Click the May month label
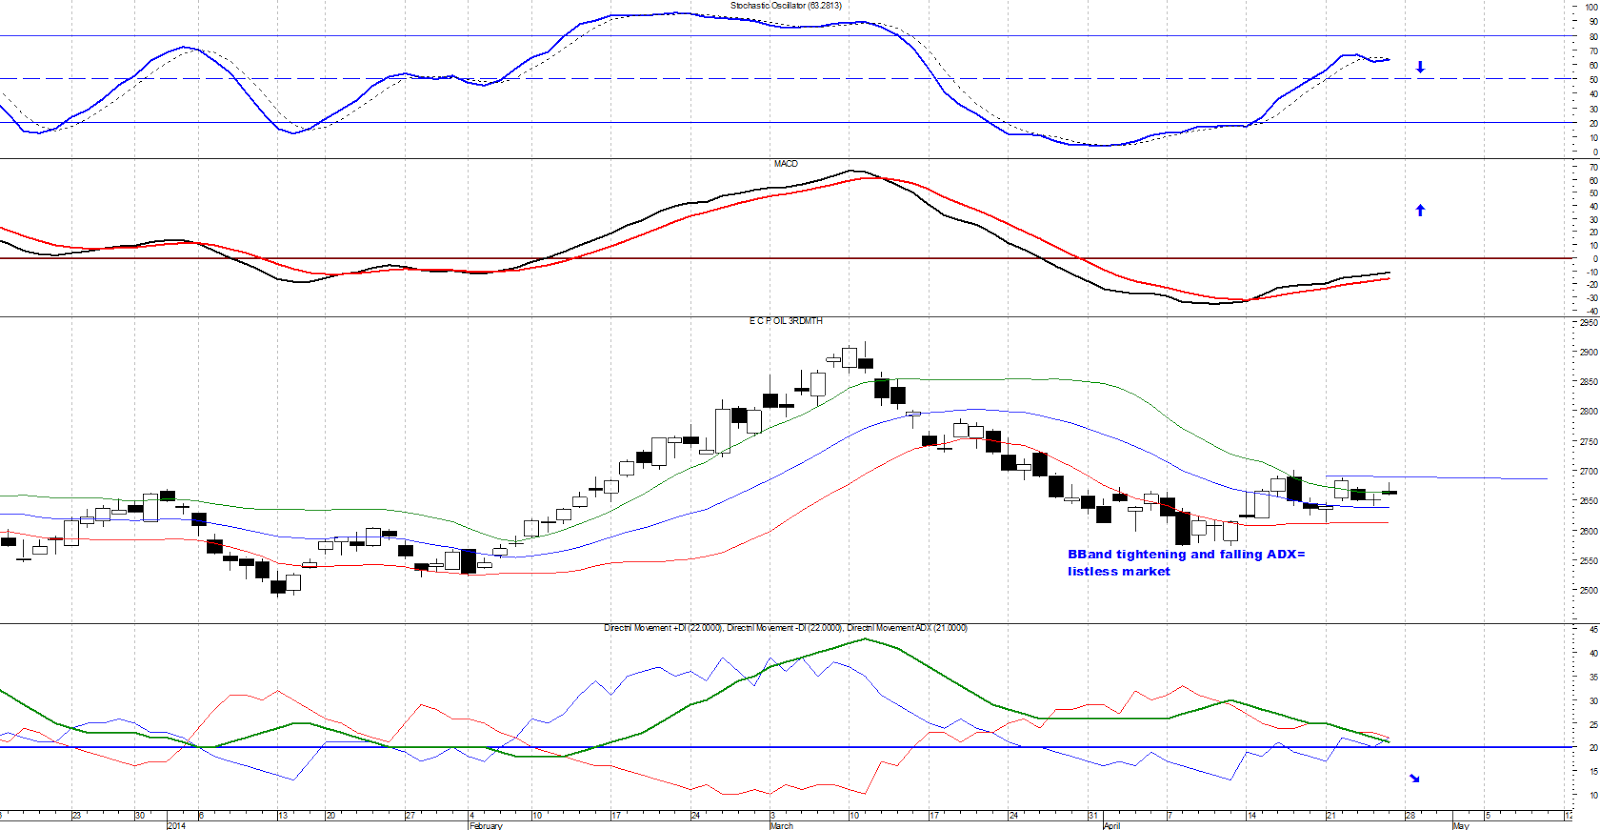Screen dimensions: 1600x830 pos(1461,825)
